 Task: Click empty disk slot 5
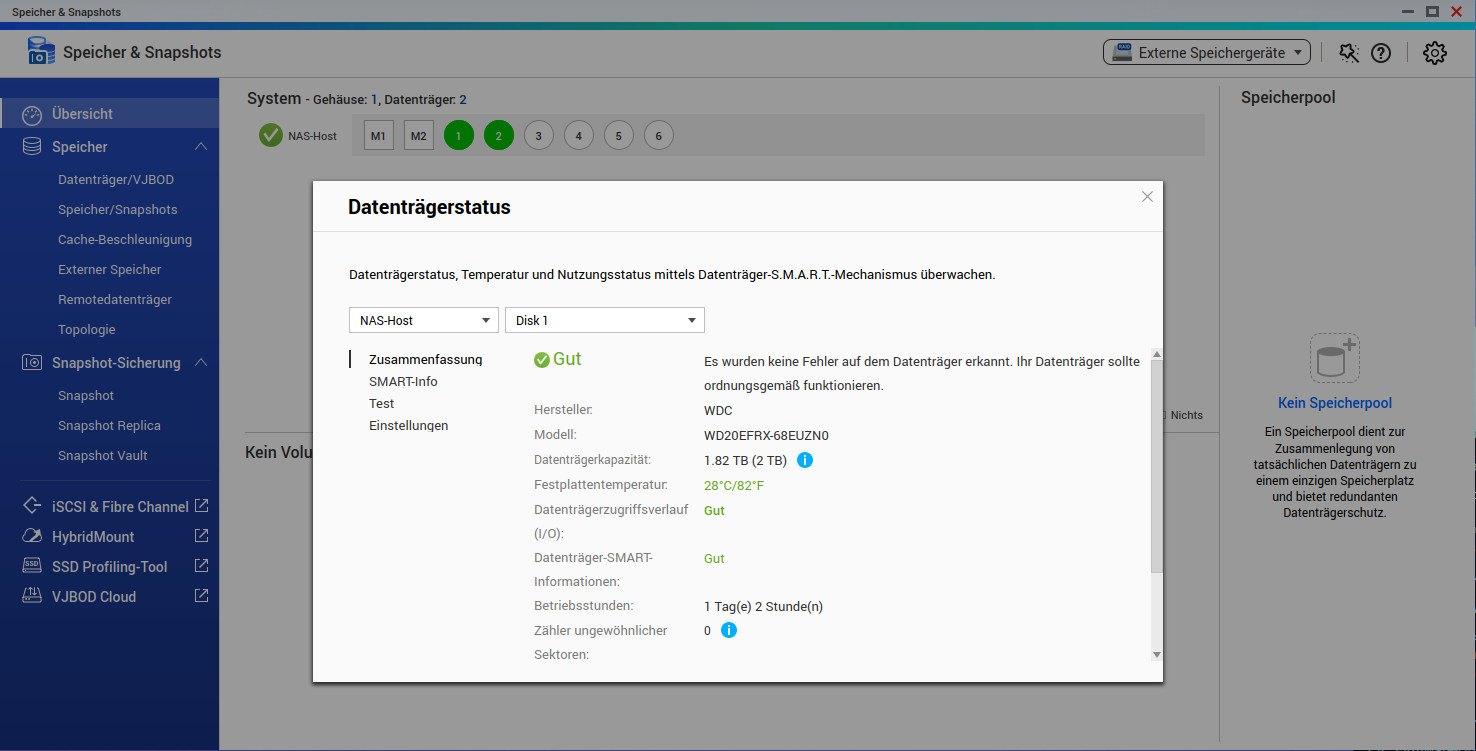pyautogui.click(x=619, y=136)
